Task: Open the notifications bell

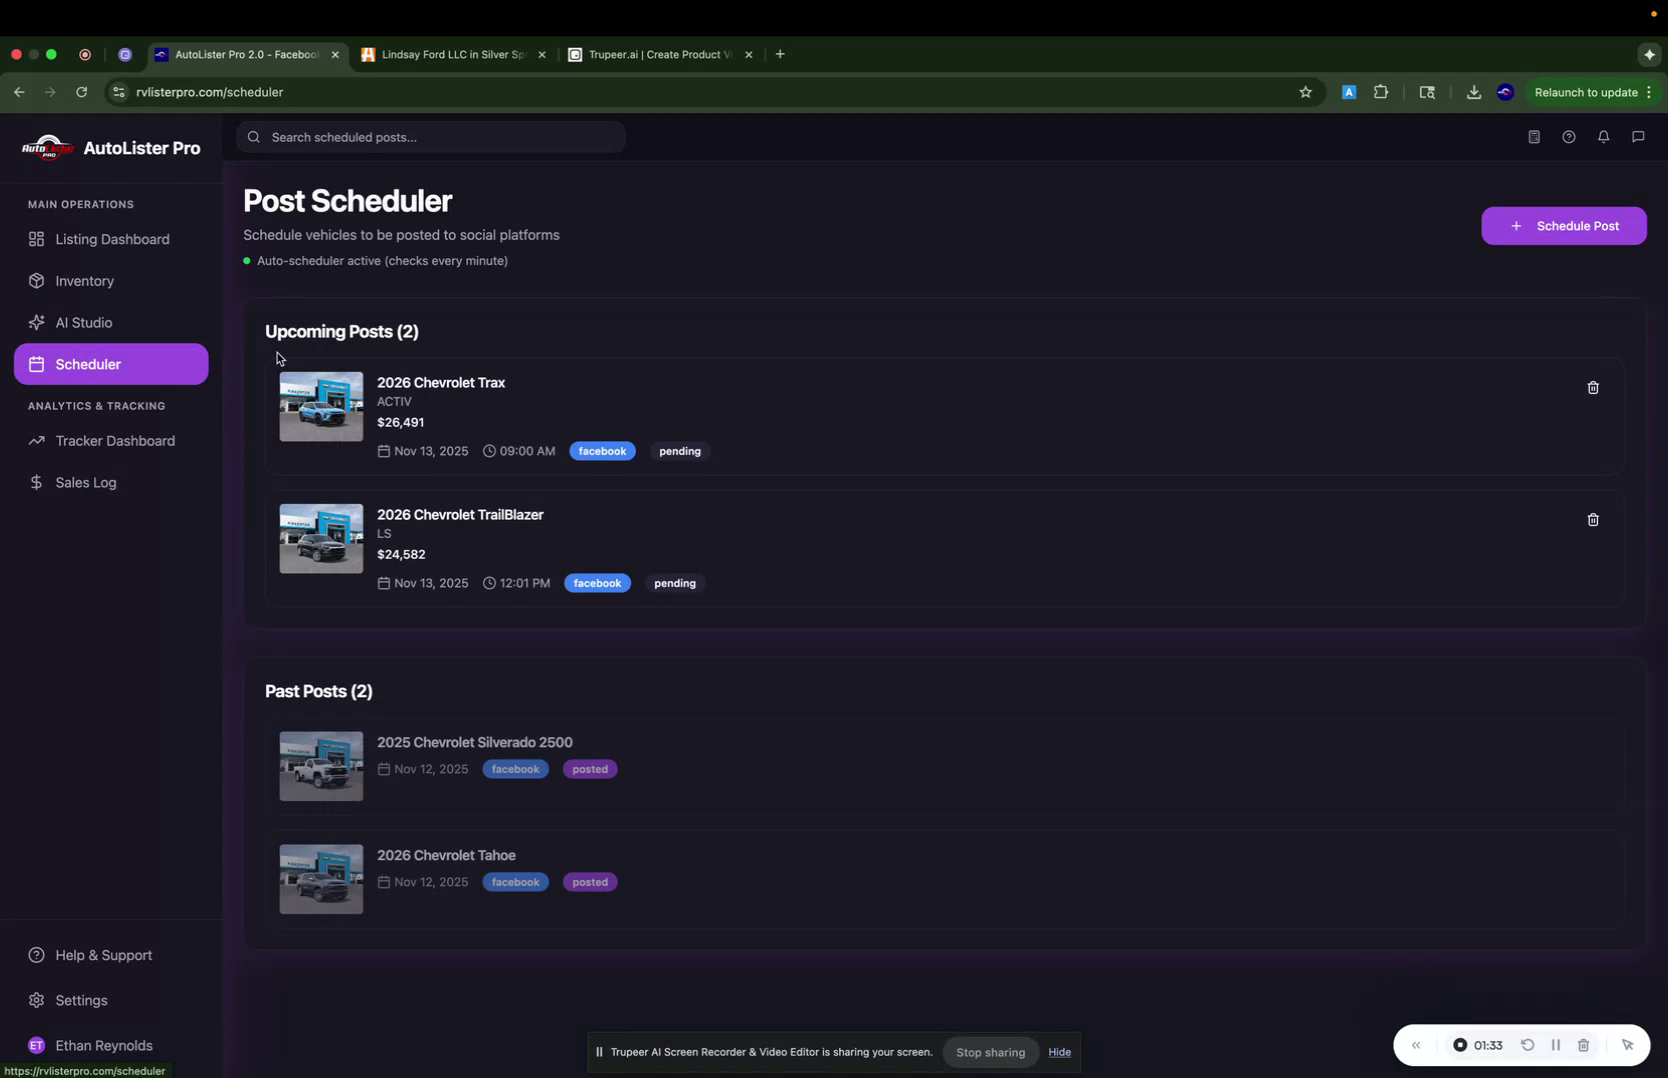Action: click(x=1603, y=137)
